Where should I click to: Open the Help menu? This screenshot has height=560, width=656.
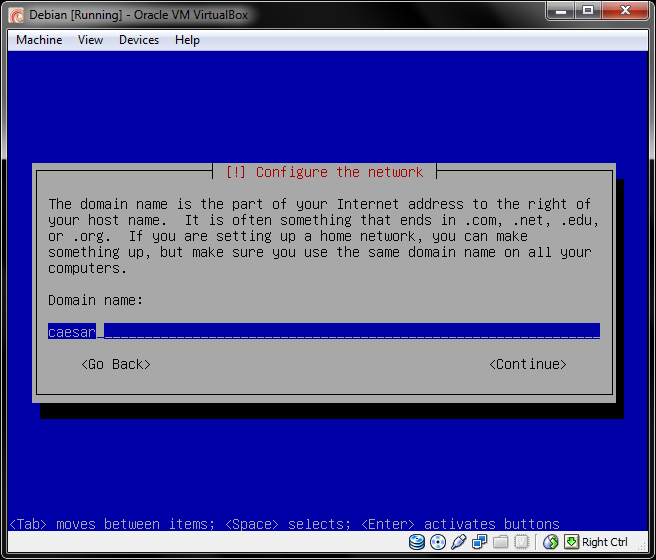(187, 40)
